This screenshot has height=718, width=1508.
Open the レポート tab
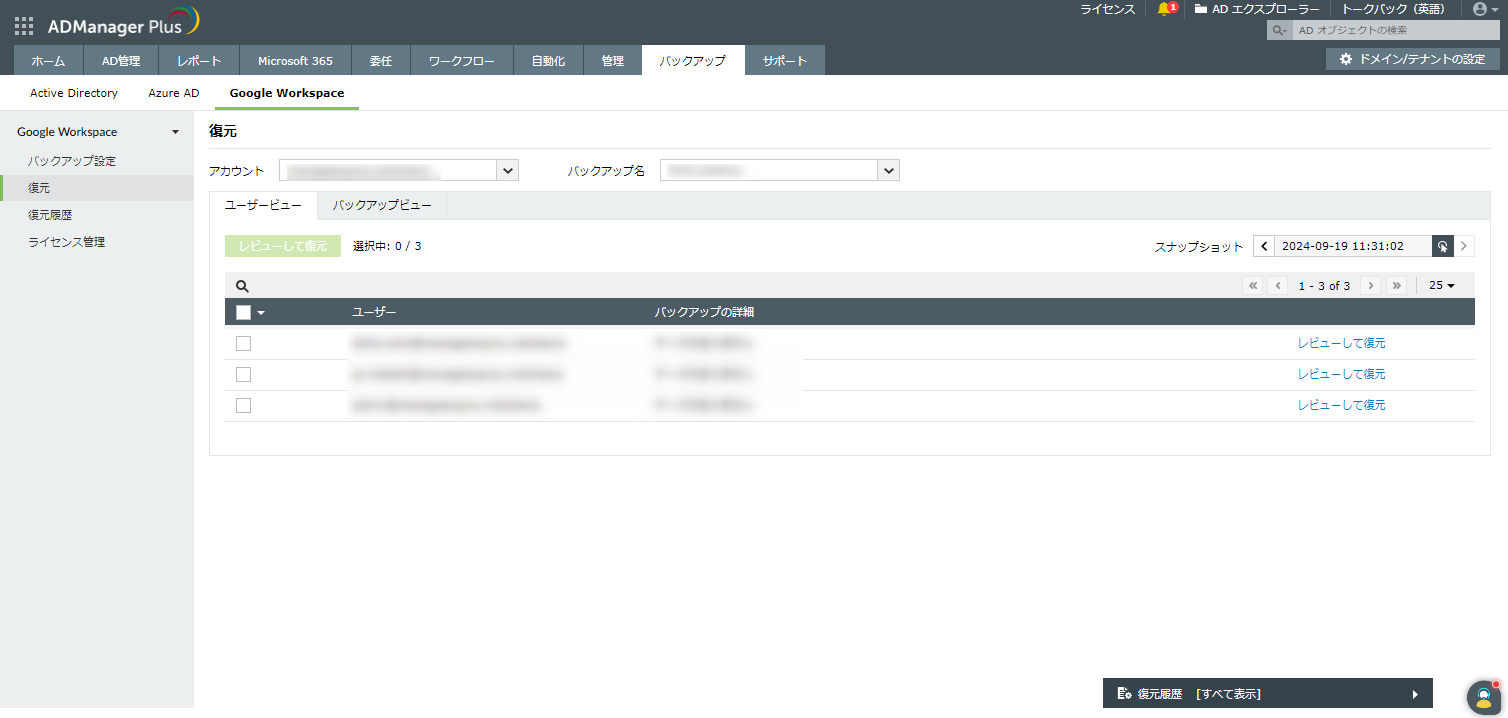tap(199, 61)
